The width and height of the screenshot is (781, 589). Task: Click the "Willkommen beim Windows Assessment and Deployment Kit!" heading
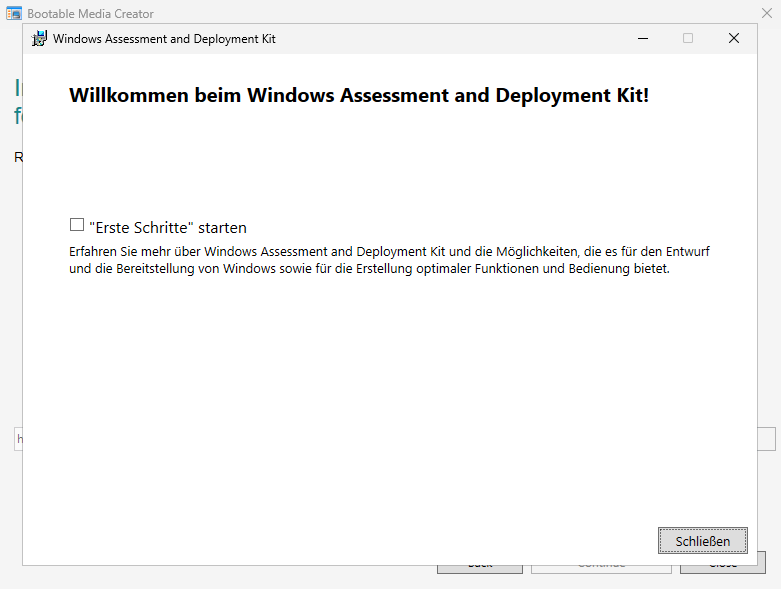click(359, 95)
